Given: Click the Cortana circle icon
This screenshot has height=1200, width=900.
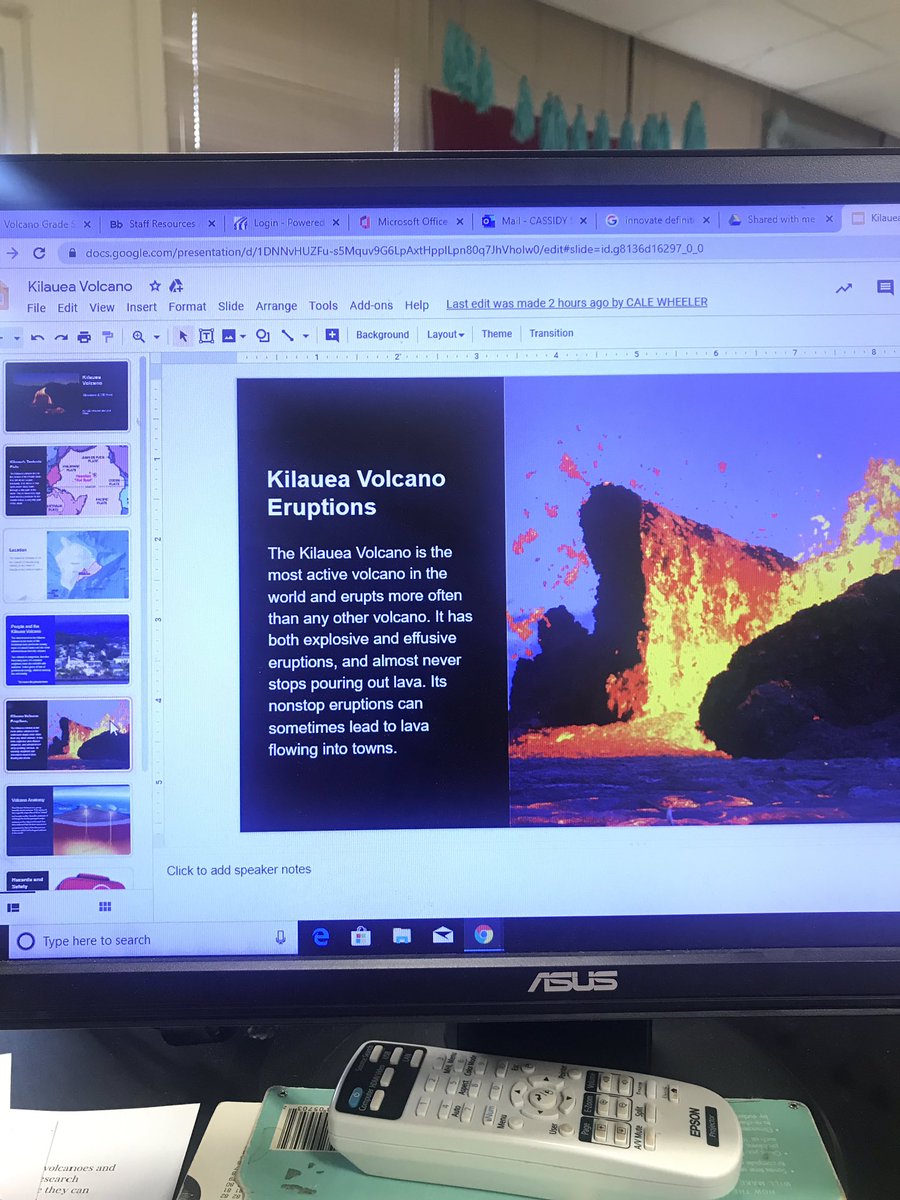Looking at the screenshot, I should 26,941.
